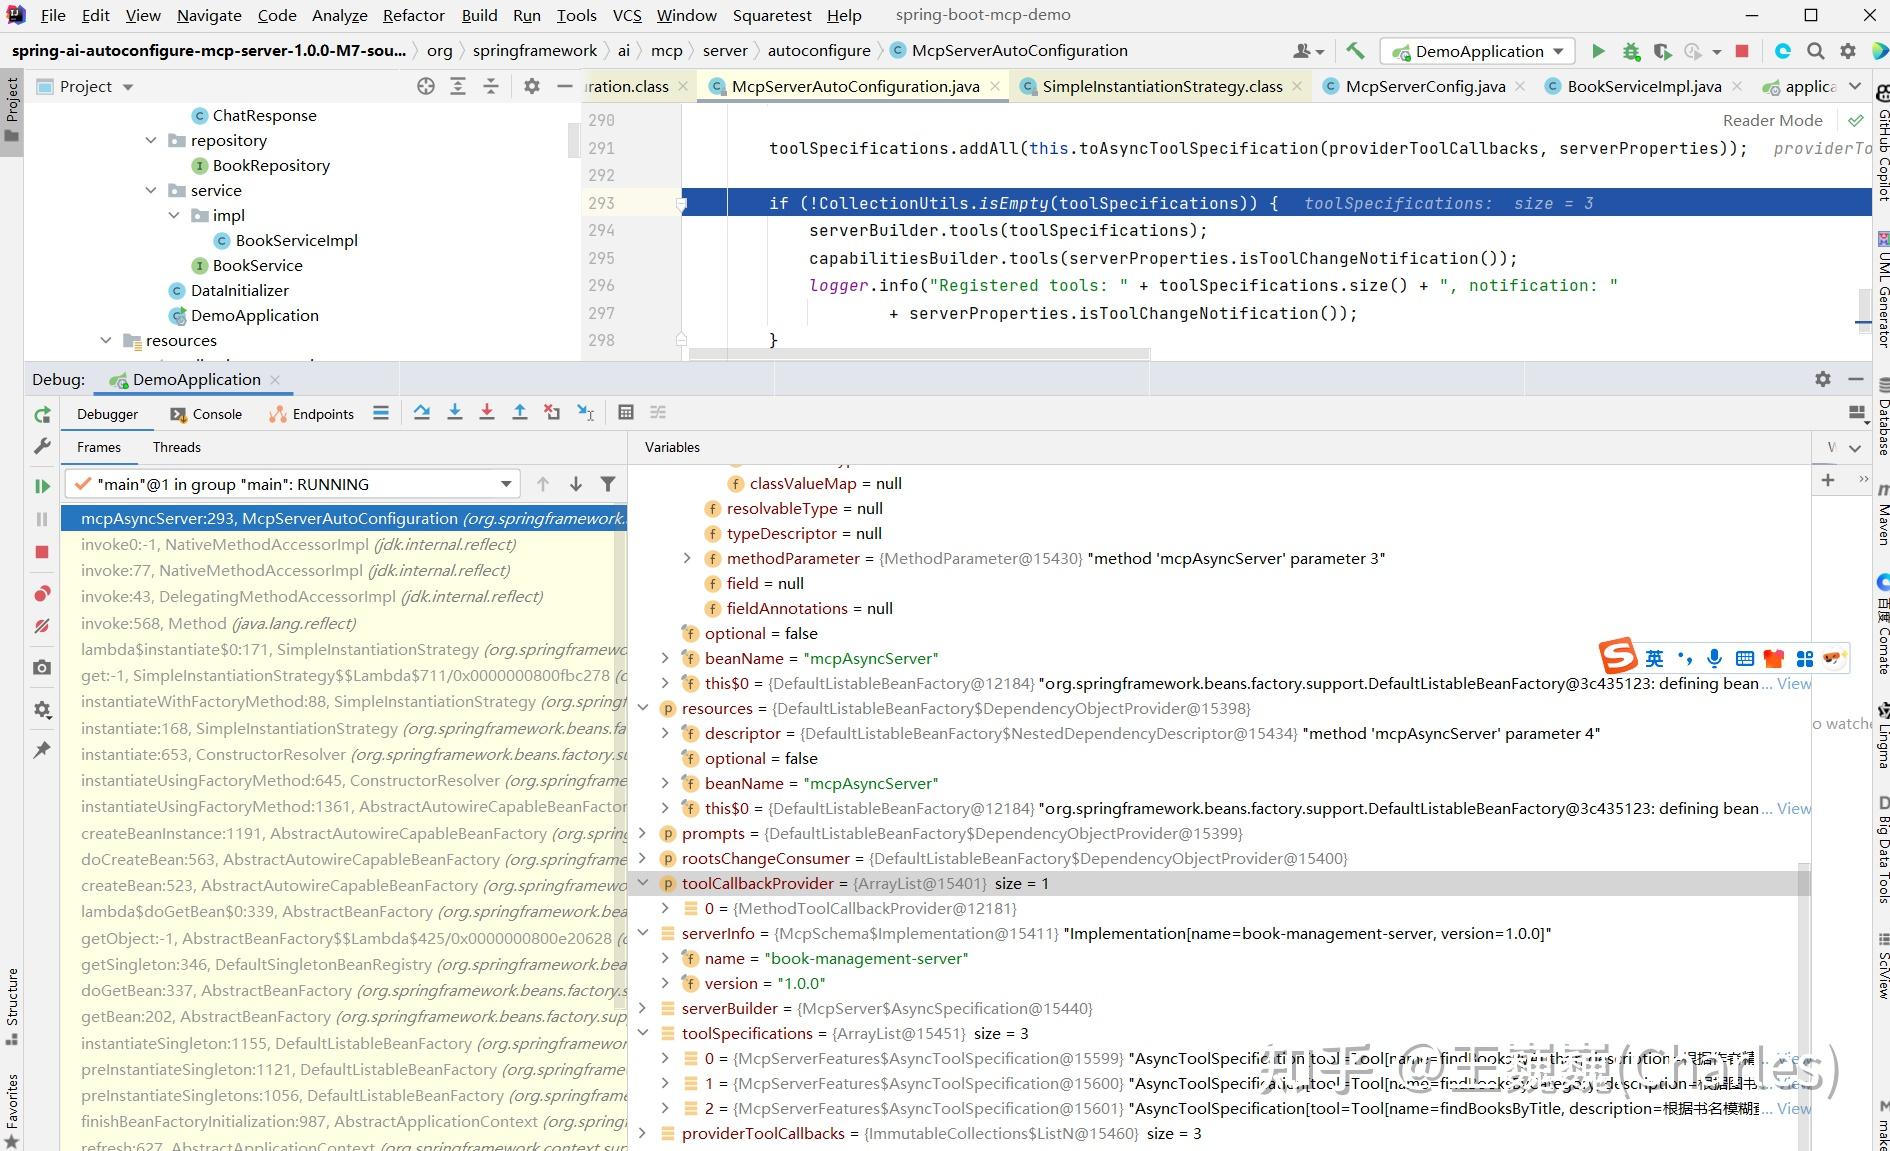This screenshot has width=1890, height=1151.
Task: Click the Step Into debugger icon
Action: tap(455, 413)
